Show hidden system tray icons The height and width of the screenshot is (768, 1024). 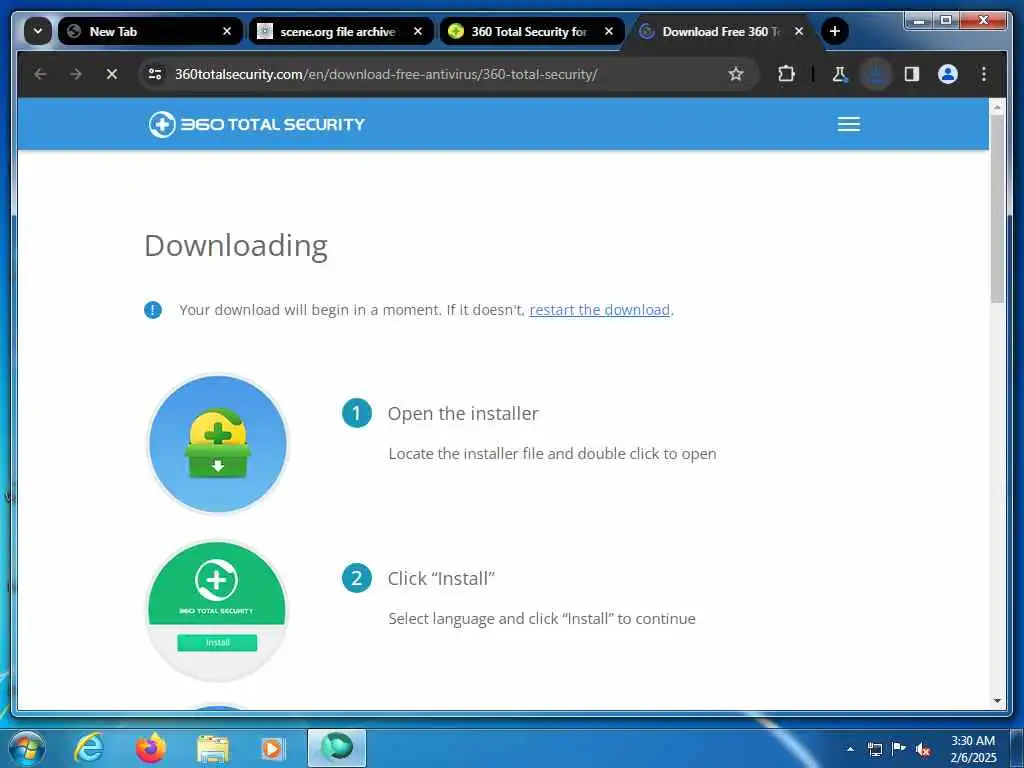tap(850, 749)
